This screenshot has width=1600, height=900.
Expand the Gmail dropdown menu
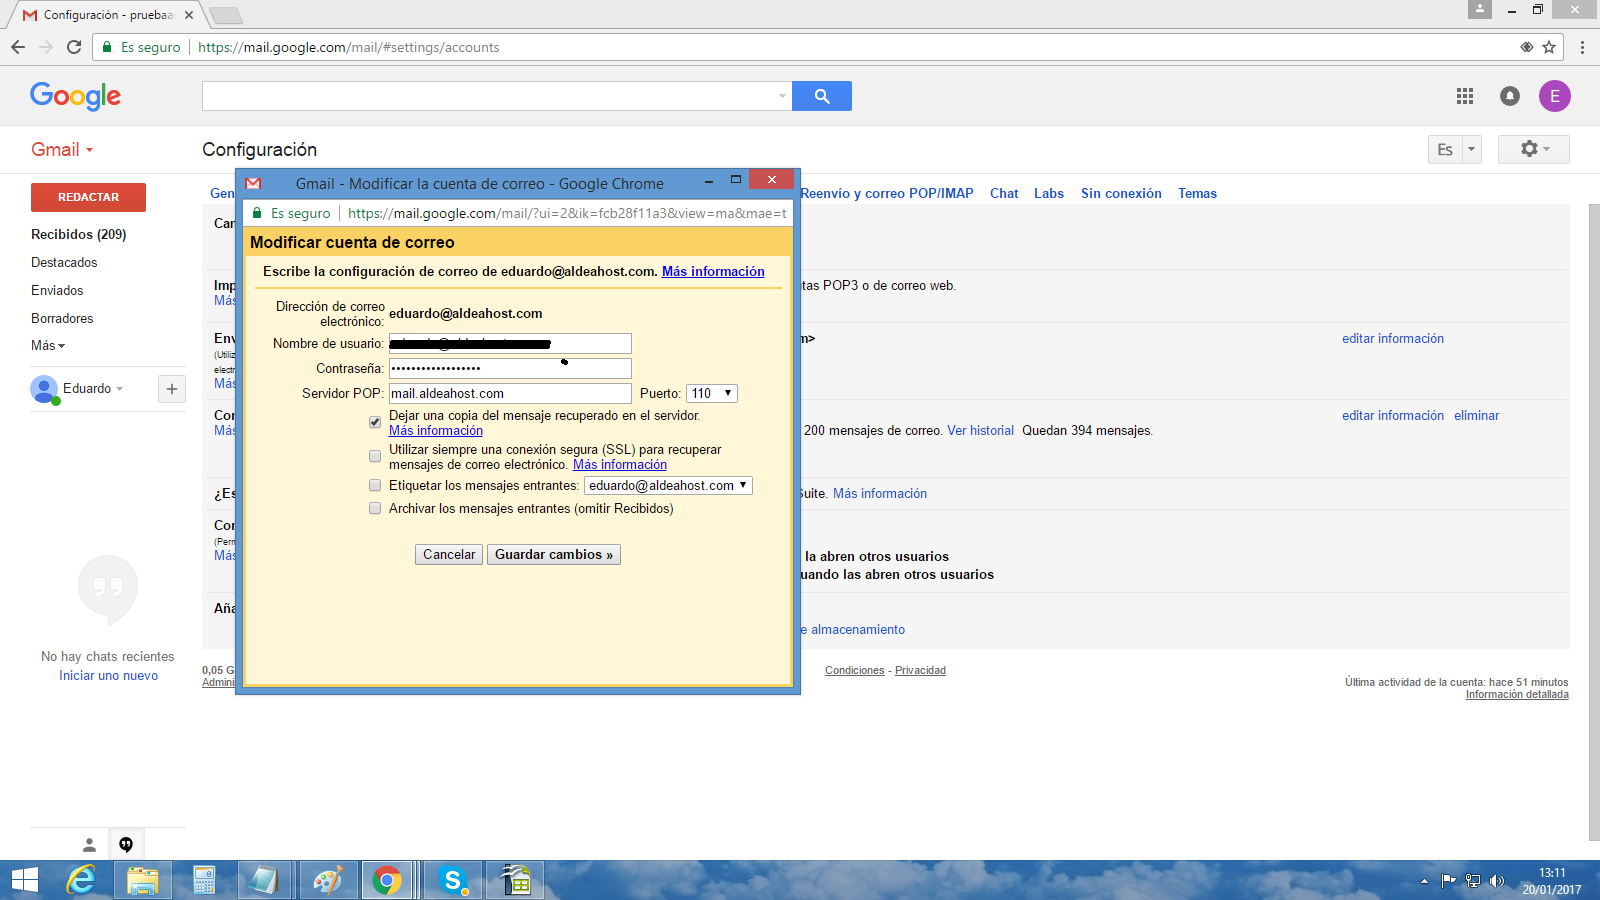pyautogui.click(x=62, y=150)
